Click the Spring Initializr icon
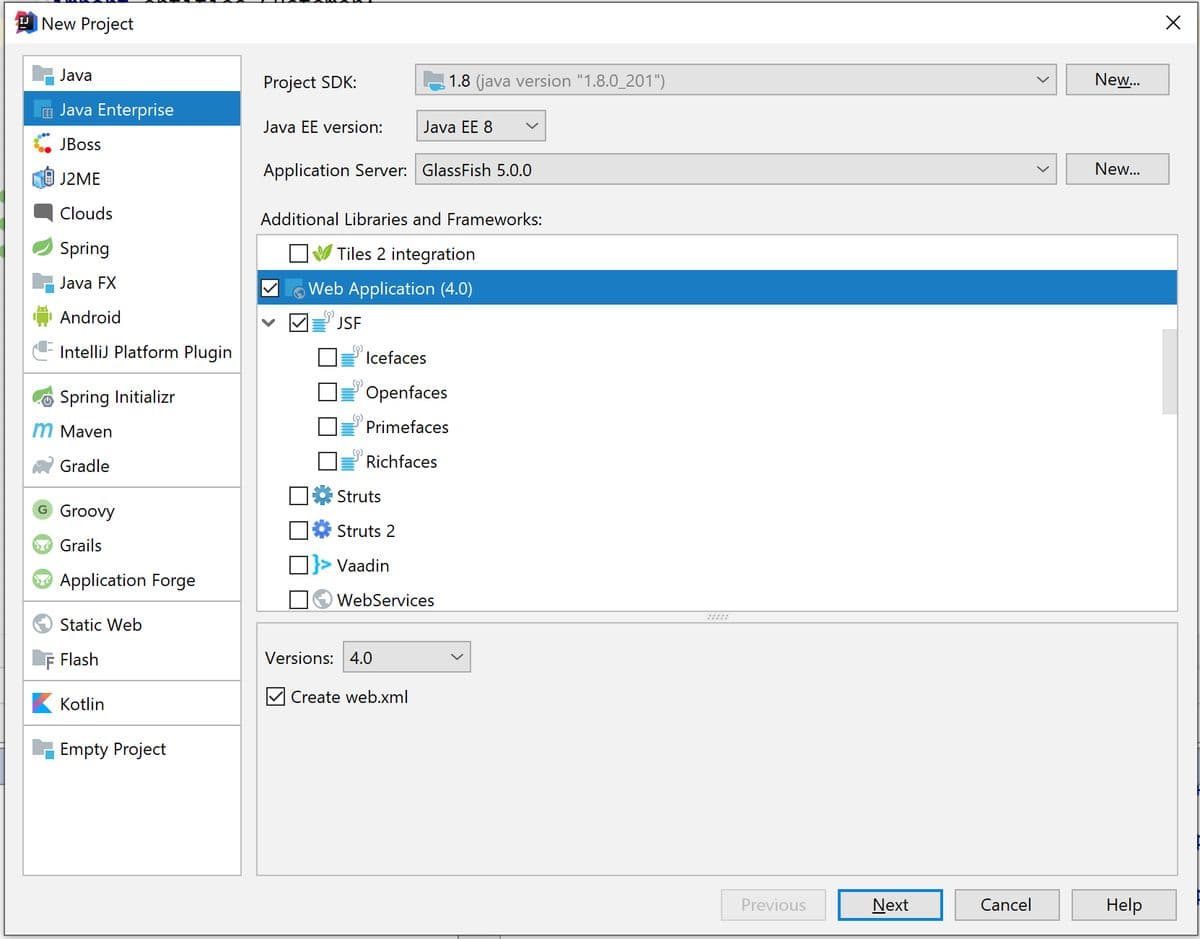1200x939 pixels. click(x=42, y=397)
